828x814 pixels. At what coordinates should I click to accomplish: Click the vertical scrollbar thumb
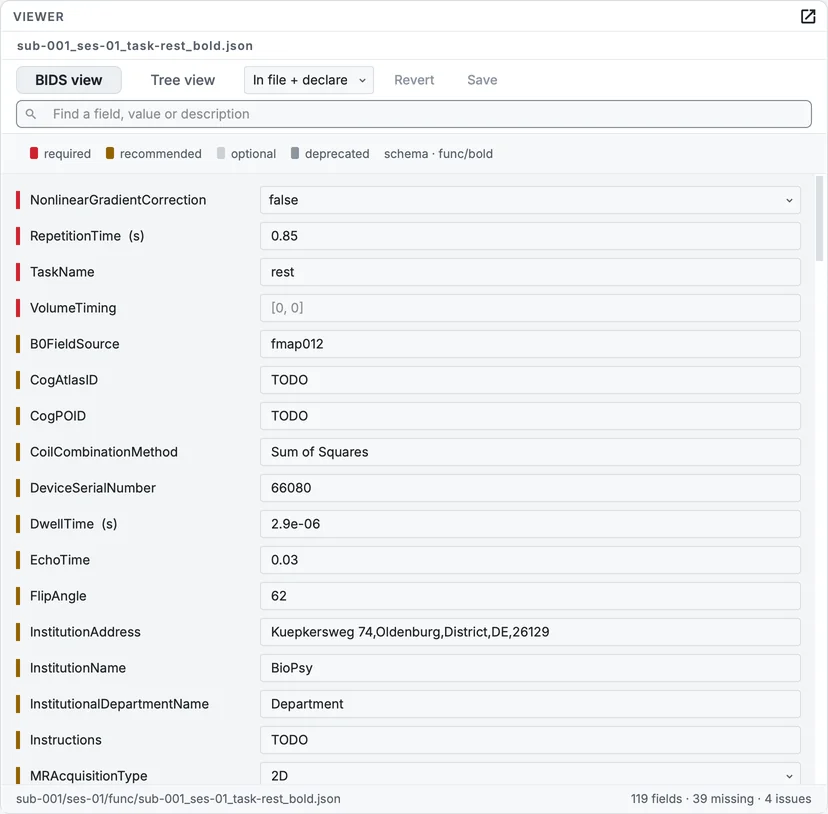click(820, 219)
